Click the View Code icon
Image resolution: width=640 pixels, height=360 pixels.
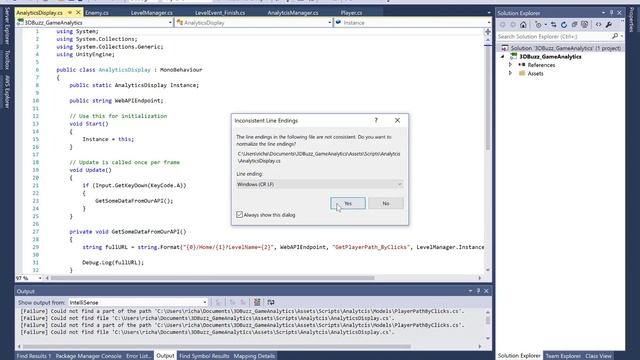click(x=598, y=25)
